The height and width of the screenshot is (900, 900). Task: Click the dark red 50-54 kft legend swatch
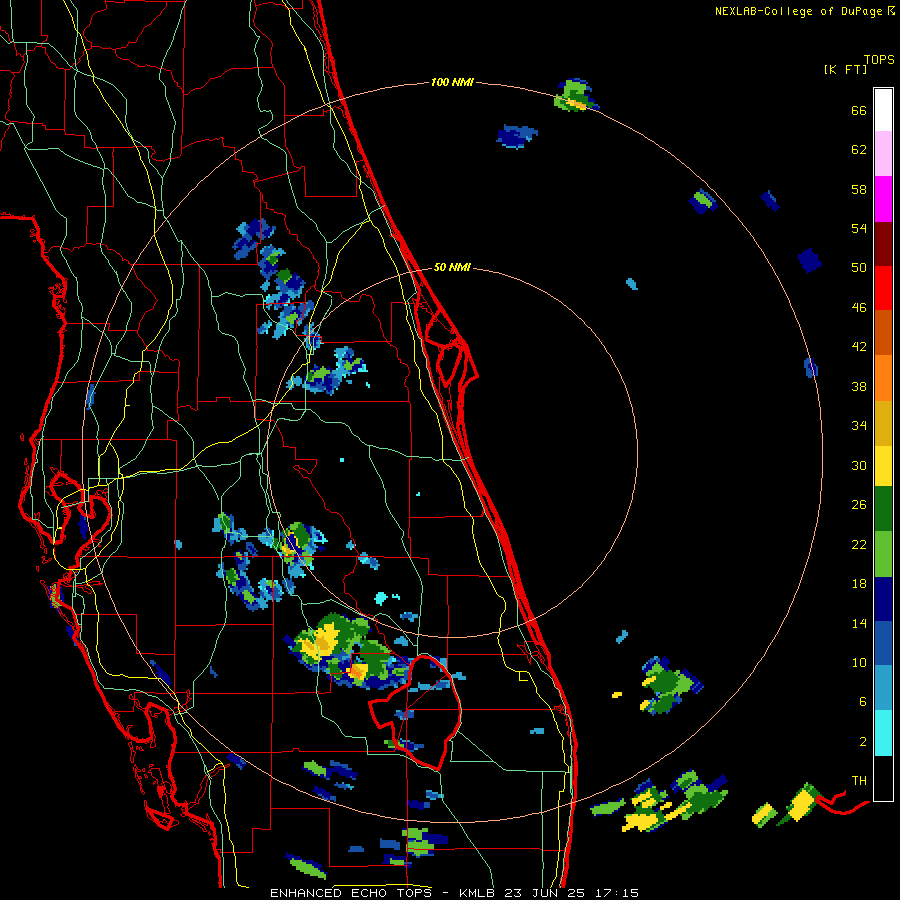pos(883,244)
